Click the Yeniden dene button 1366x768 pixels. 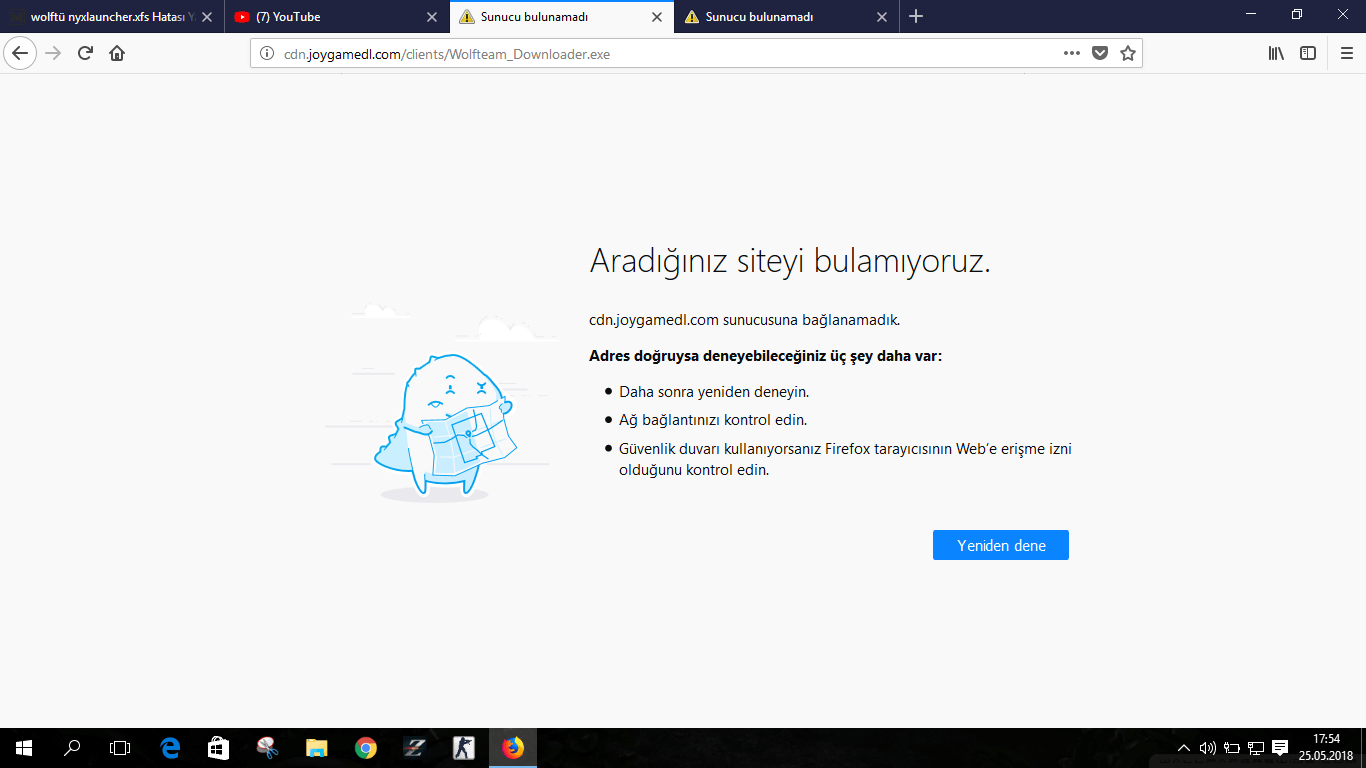pyautogui.click(x=1001, y=545)
